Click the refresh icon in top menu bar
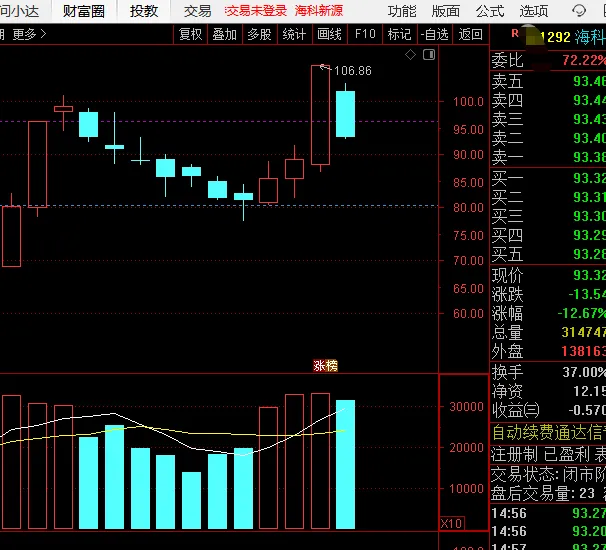 coord(579,11)
